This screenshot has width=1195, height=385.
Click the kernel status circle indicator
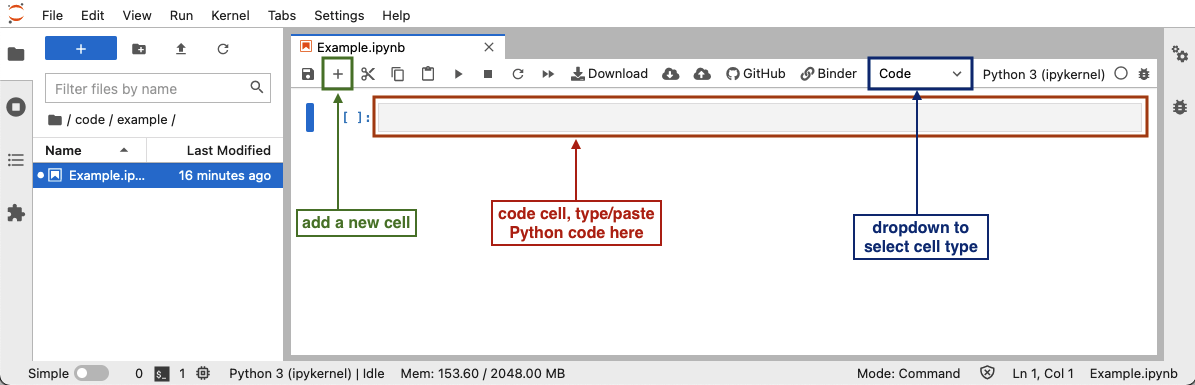1120,74
